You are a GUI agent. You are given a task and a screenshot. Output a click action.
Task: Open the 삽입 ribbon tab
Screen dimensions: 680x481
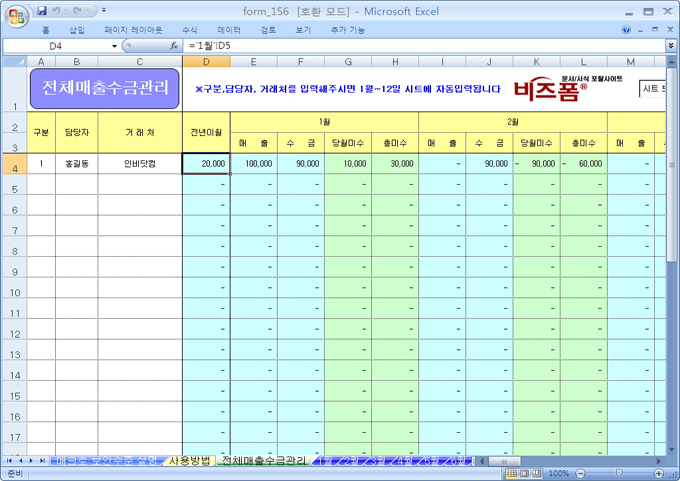click(x=77, y=30)
